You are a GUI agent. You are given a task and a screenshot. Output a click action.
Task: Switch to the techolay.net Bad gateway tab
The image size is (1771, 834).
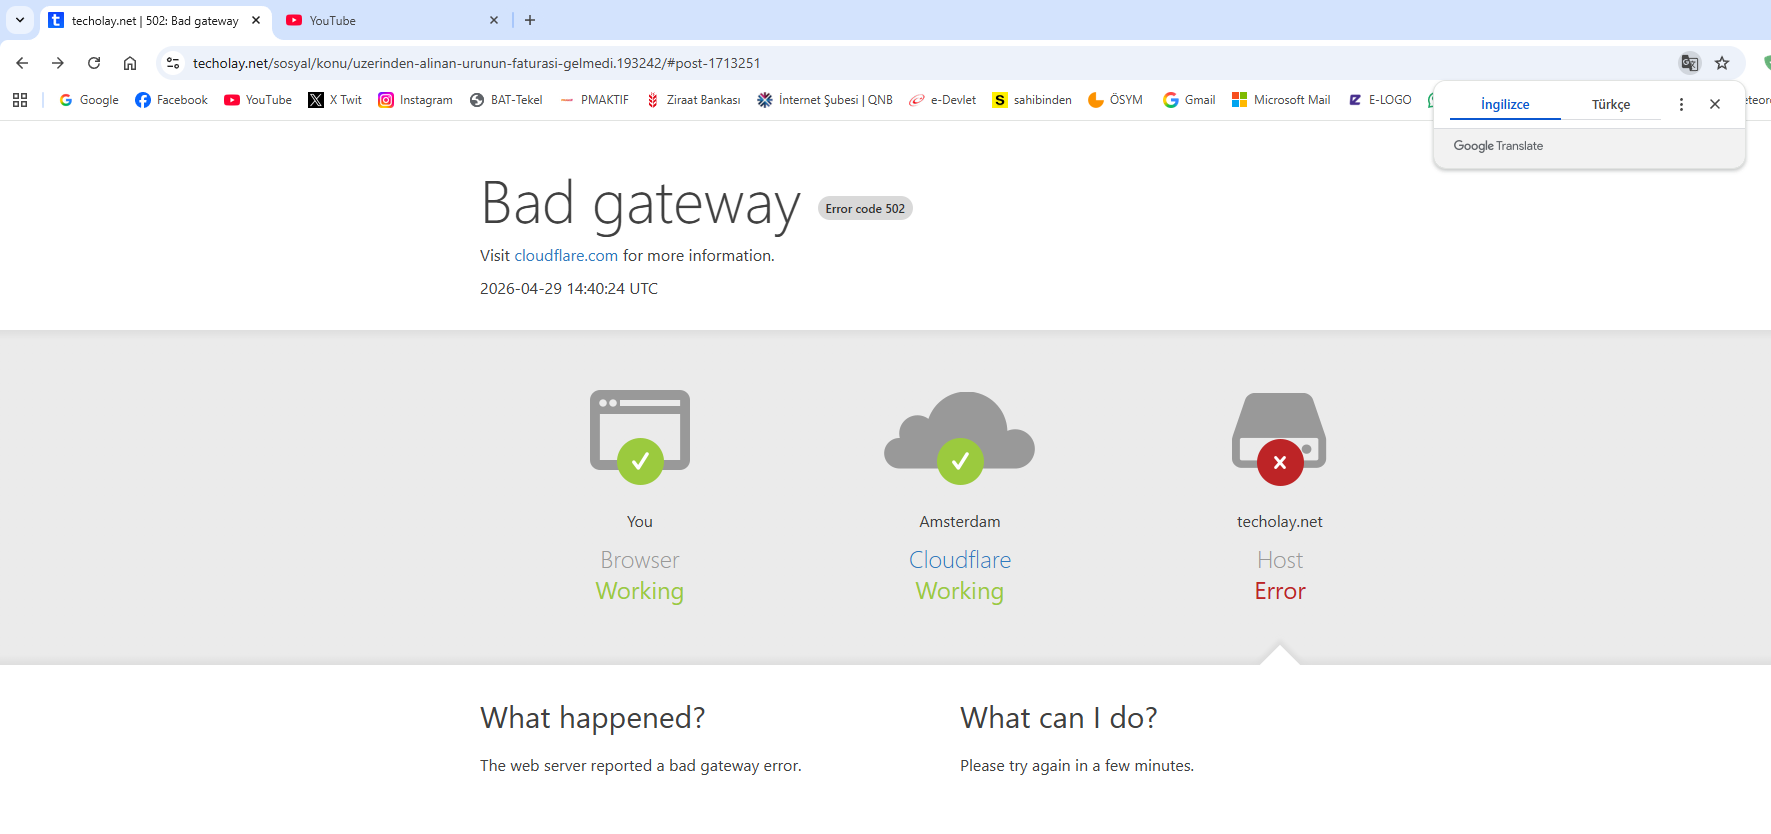155,20
